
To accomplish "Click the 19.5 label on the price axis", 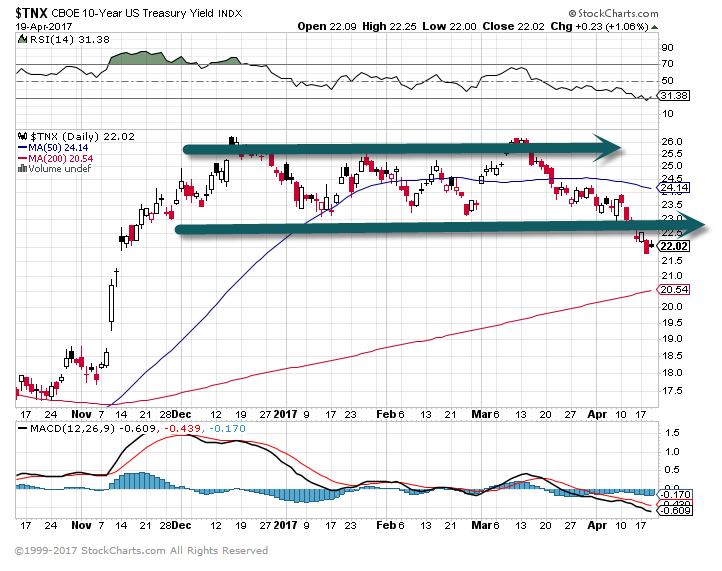I will click(671, 323).
